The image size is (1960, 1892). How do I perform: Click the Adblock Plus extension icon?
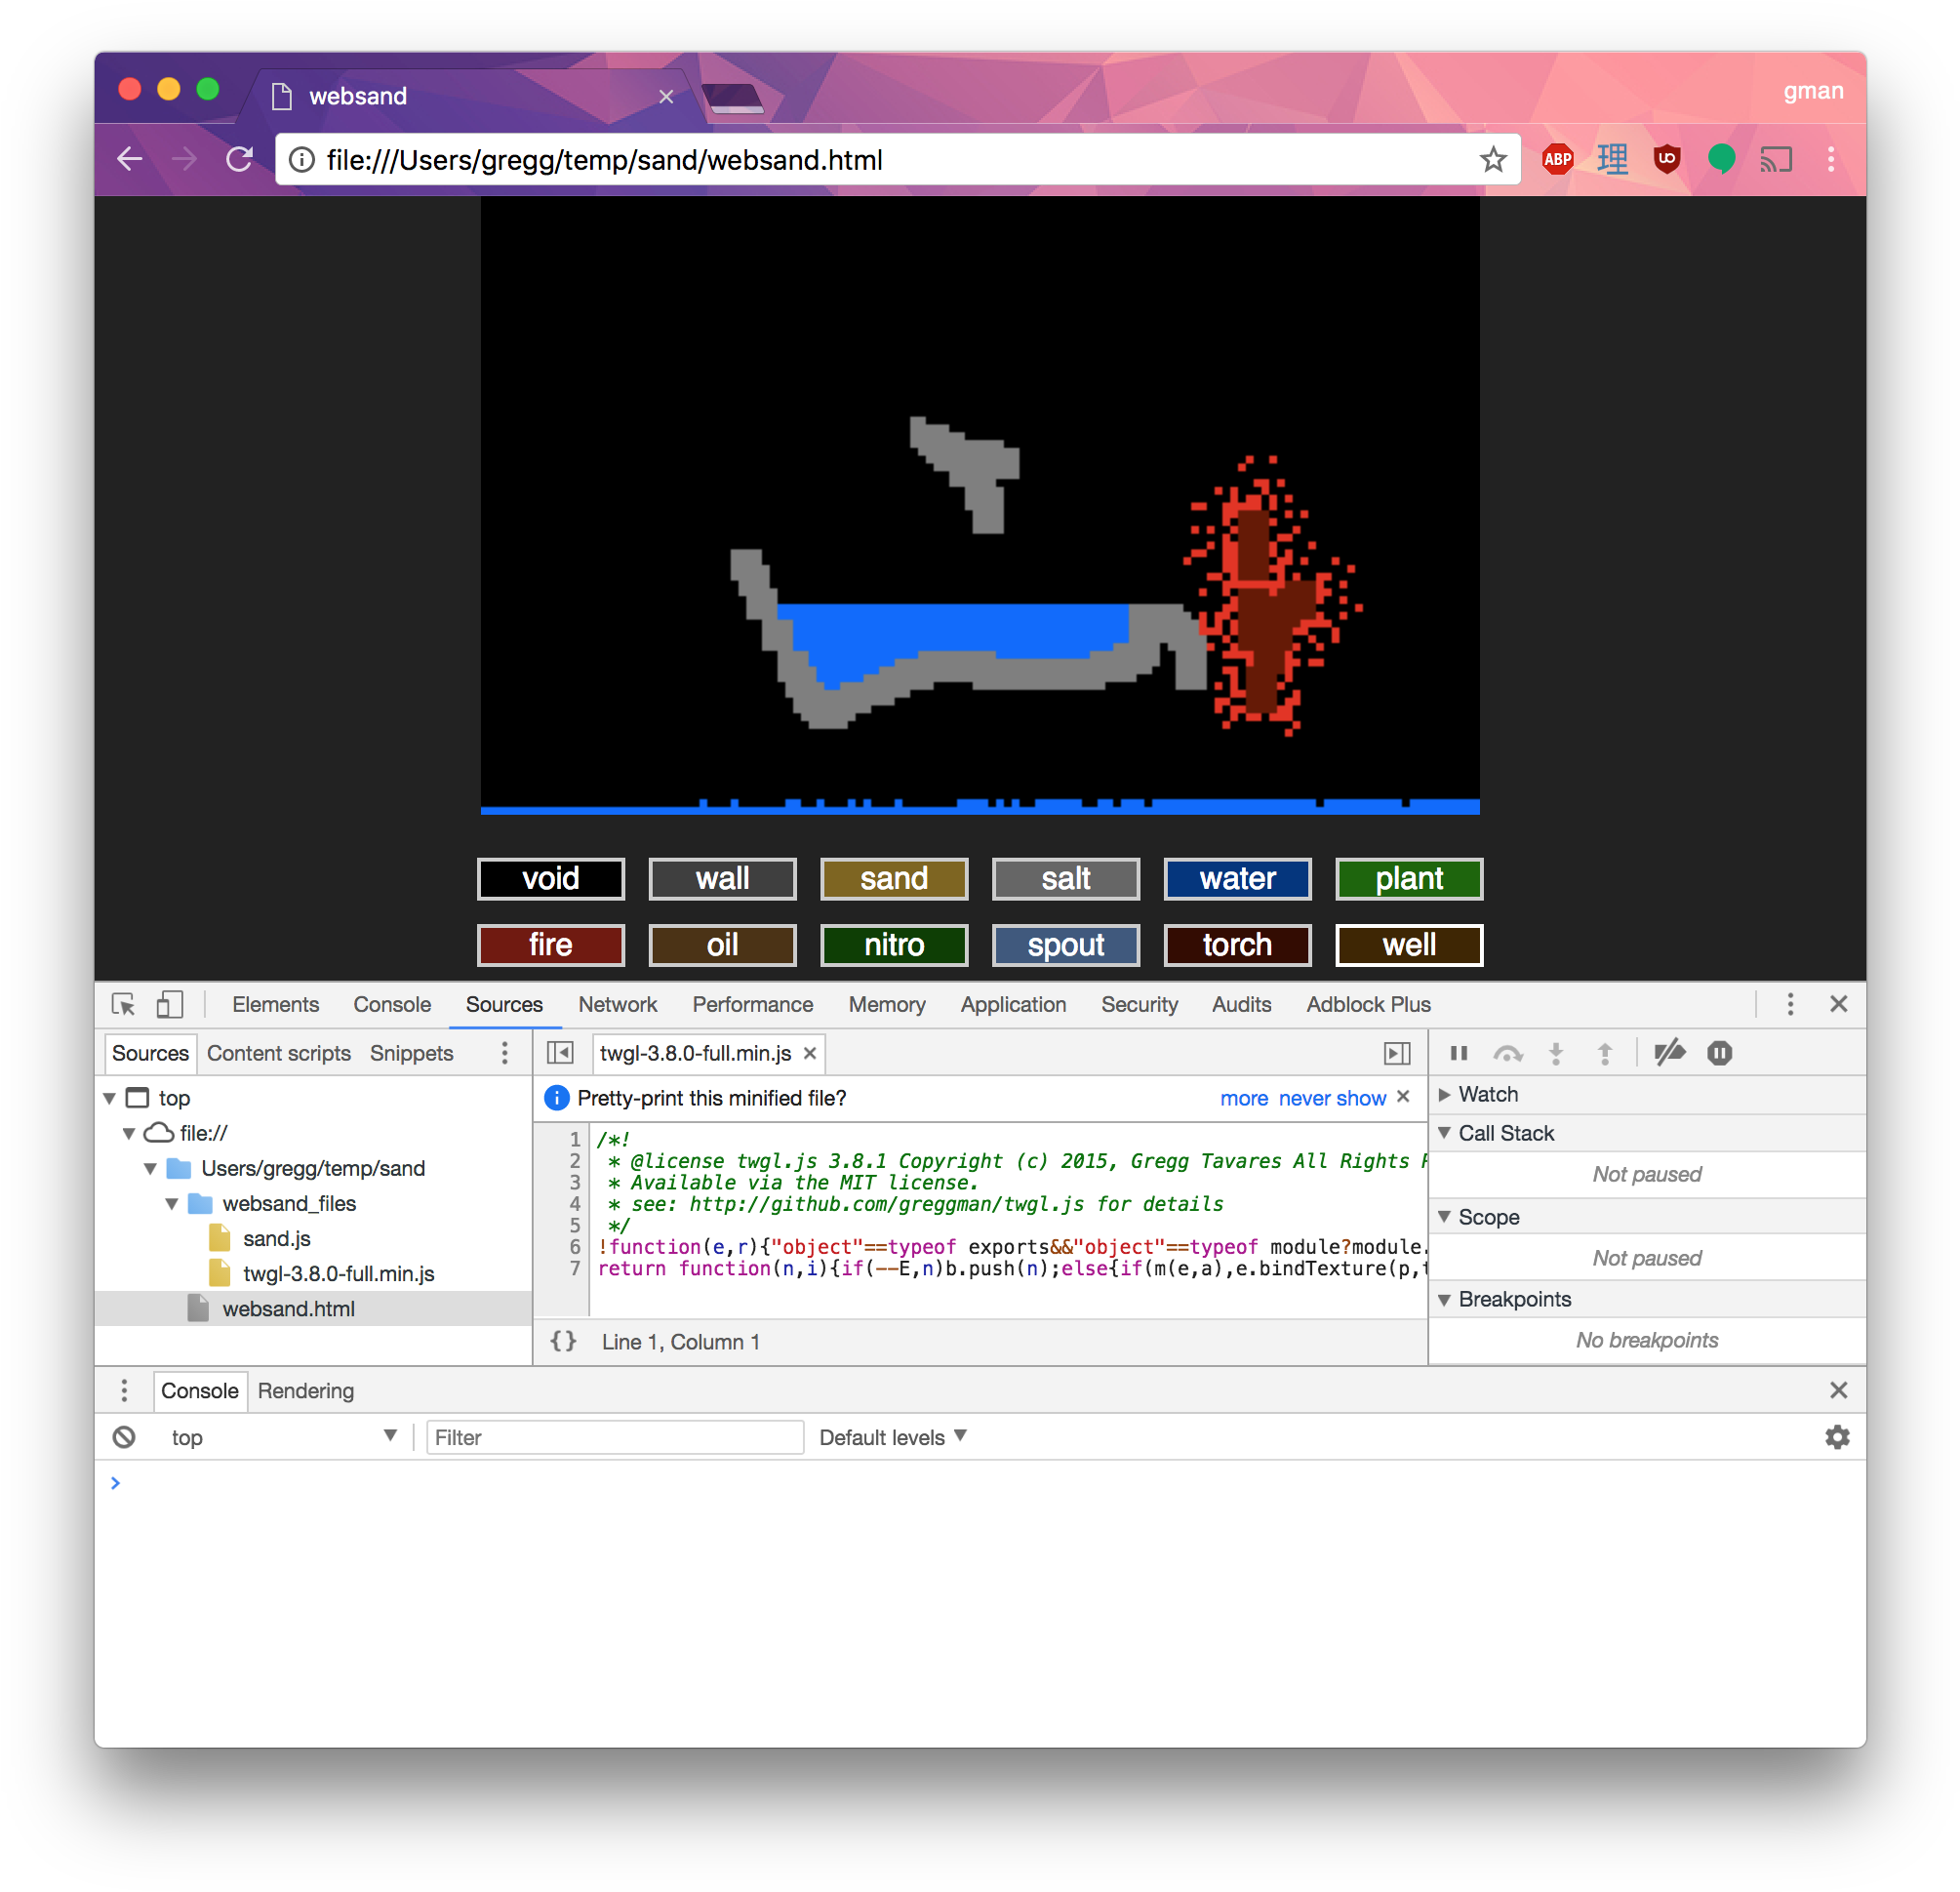pos(1557,159)
